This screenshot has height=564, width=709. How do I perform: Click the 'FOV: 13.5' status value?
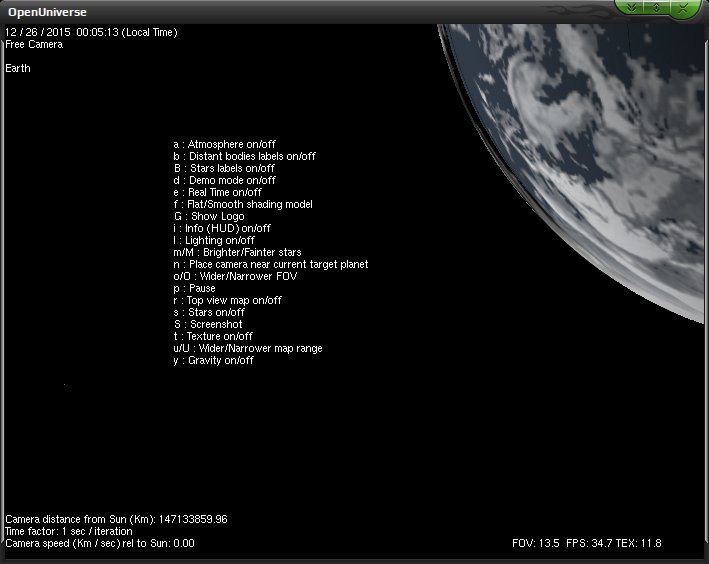[x=536, y=543]
